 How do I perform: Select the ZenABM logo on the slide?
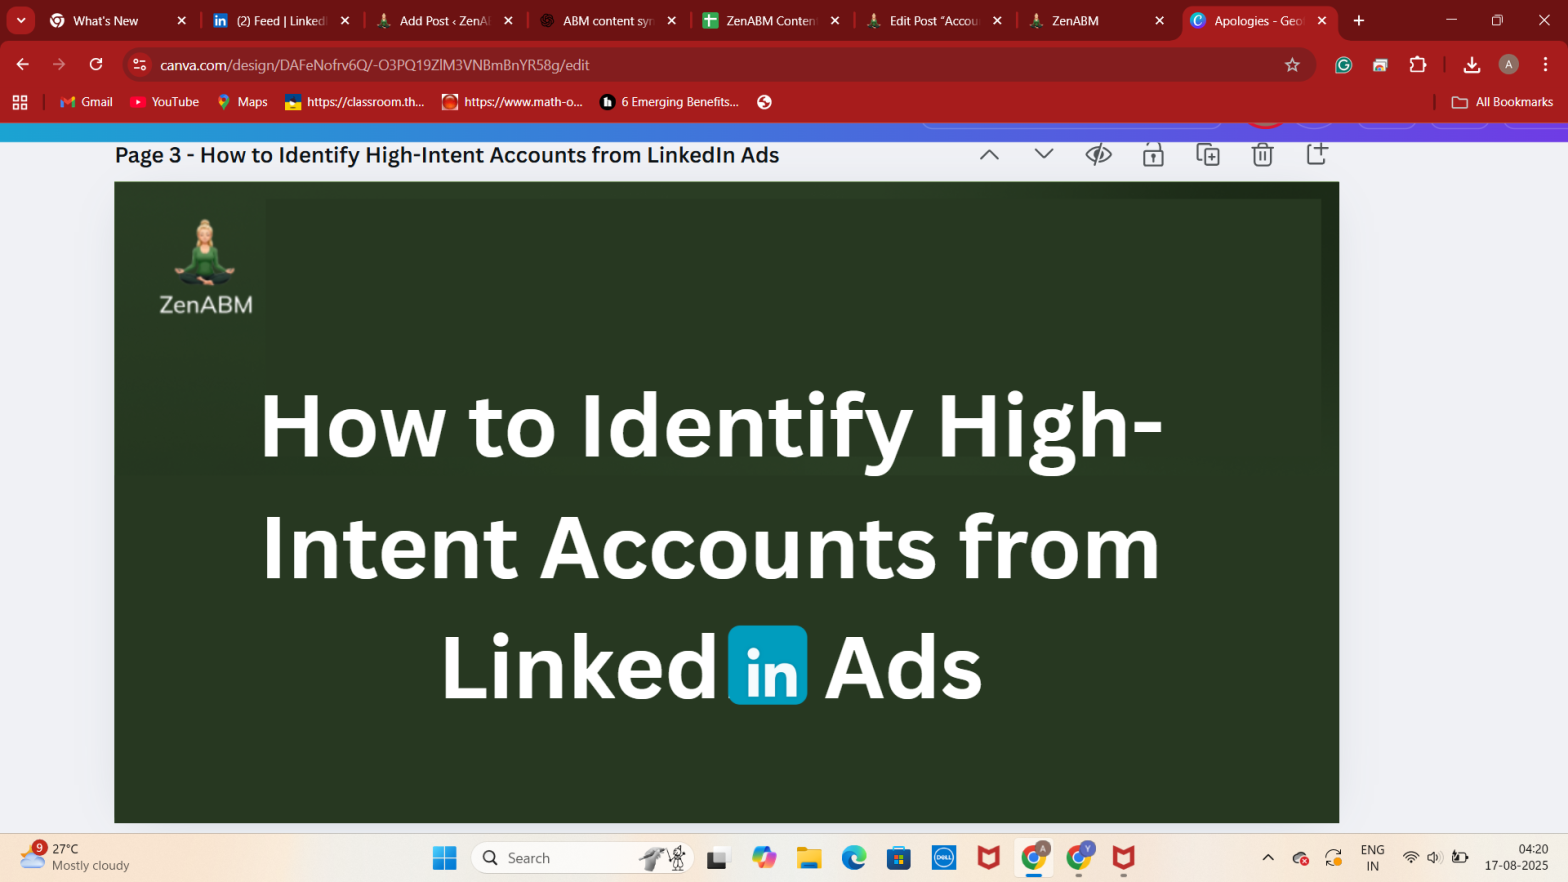[x=205, y=267]
